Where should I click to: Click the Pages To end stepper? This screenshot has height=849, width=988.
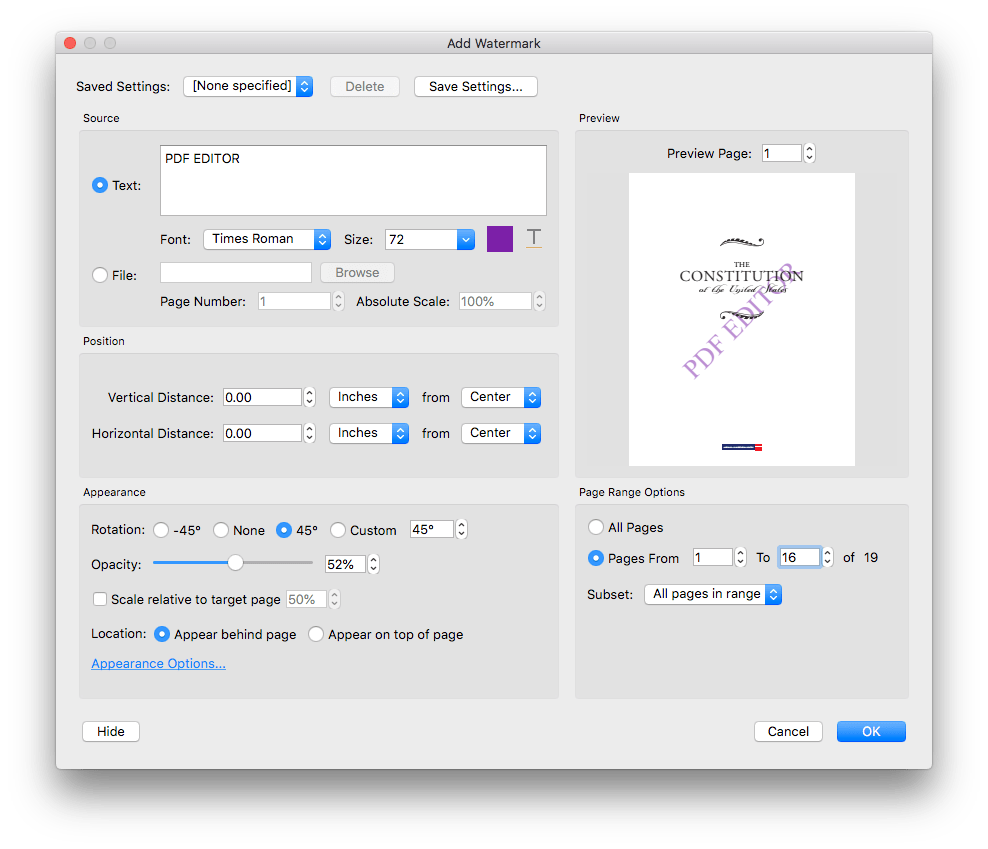coord(828,557)
